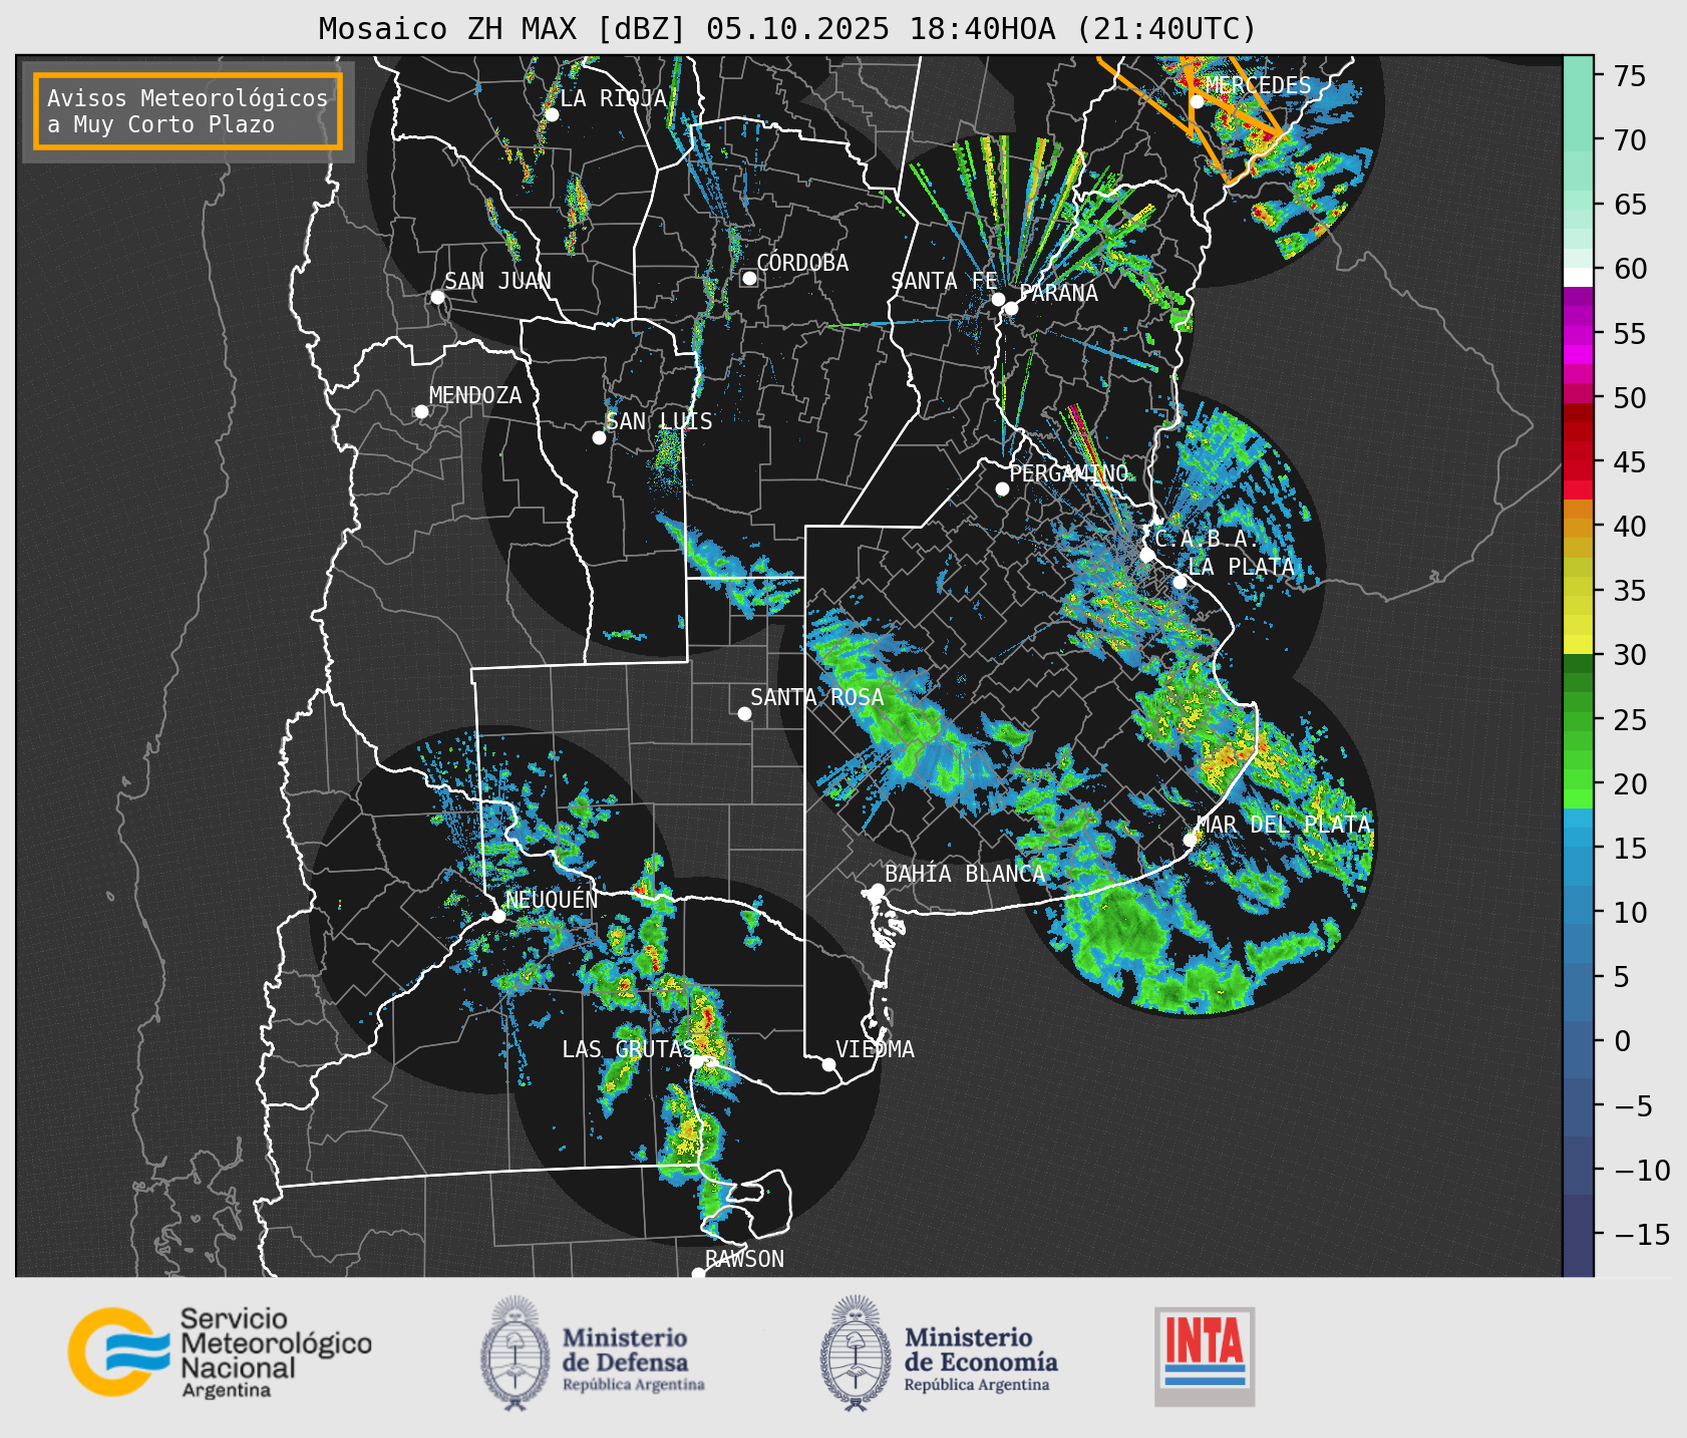Click the Mar del Plata city marker dot
The image size is (1687, 1438).
(1190, 840)
